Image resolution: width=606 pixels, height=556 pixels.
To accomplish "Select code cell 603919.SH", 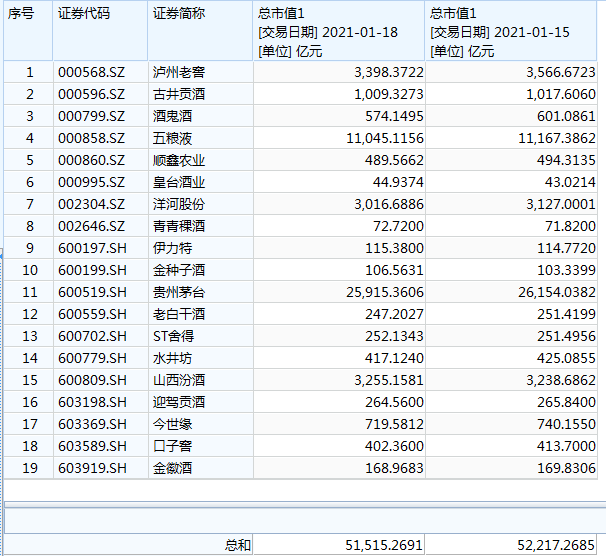I will [100, 469].
